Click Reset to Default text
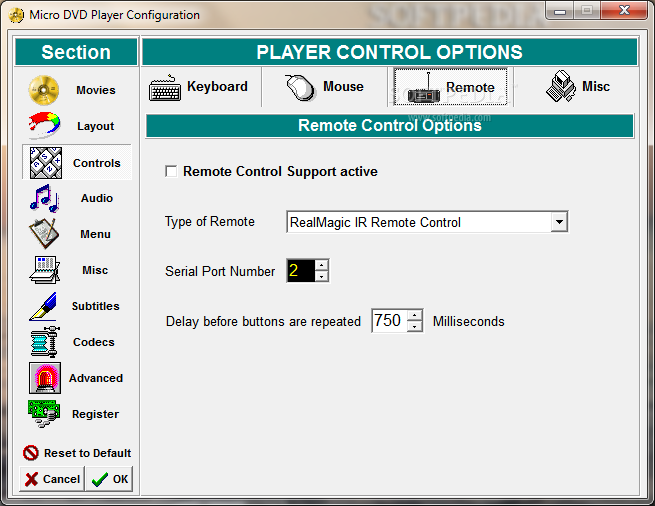The image size is (655, 506). point(87,453)
